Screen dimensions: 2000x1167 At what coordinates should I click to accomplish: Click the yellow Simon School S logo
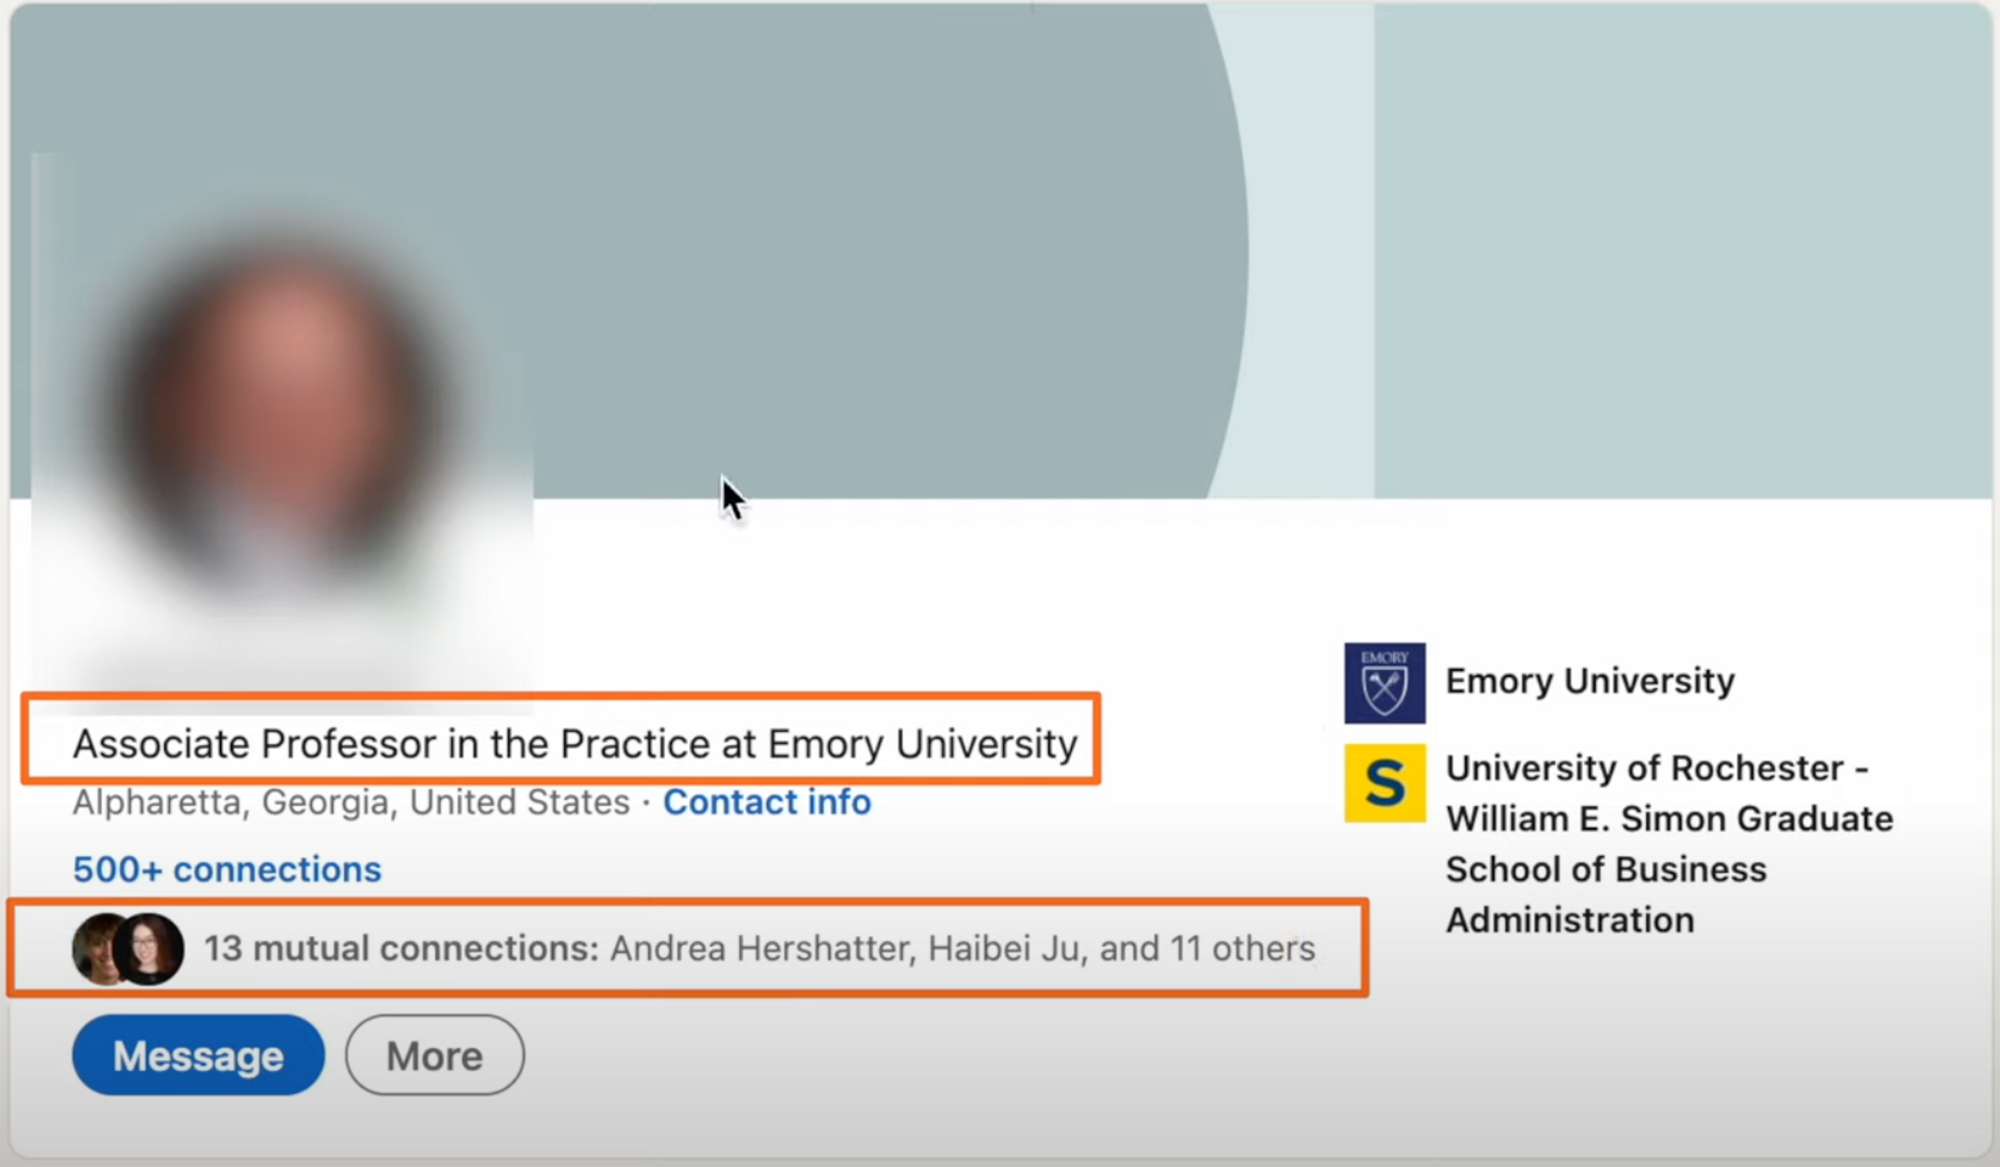pos(1384,783)
